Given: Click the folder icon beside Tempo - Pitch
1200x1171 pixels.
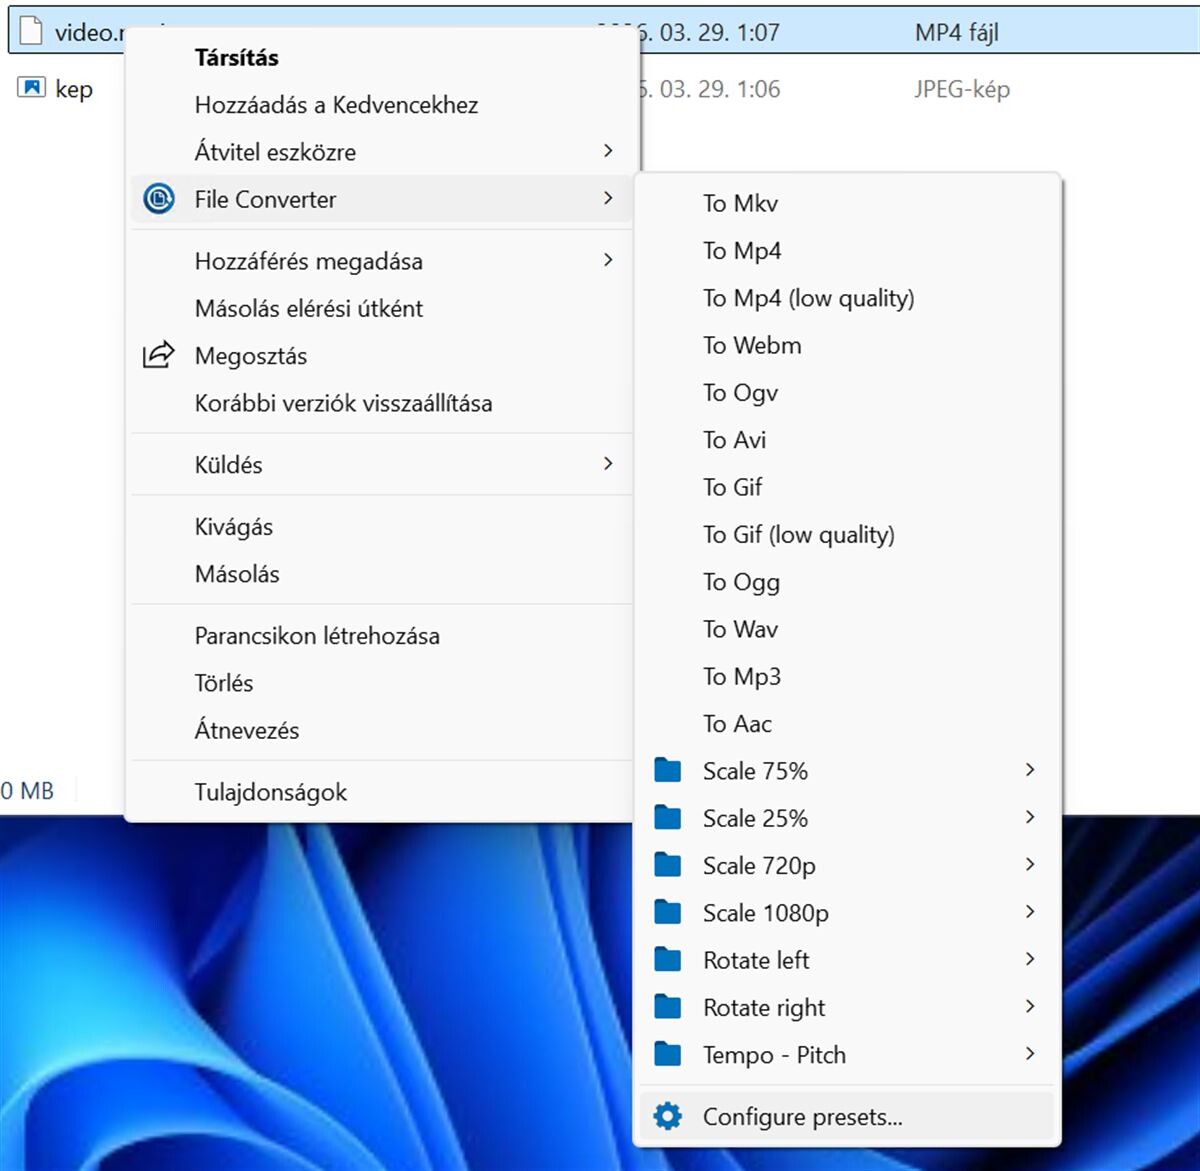Looking at the screenshot, I should [x=667, y=1054].
